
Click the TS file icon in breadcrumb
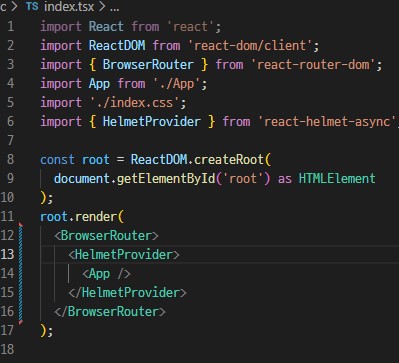click(x=32, y=7)
